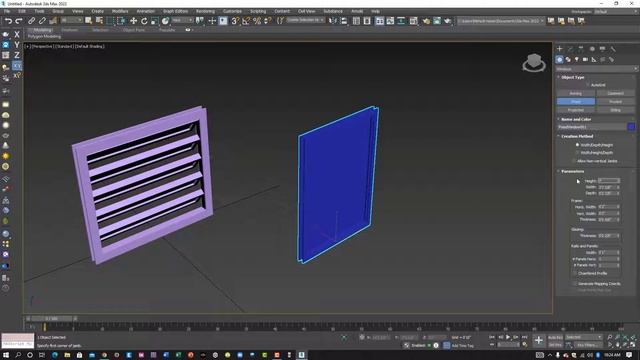This screenshot has width=640, height=360.
Task: Click the Awning window type button
Action: click(576, 93)
